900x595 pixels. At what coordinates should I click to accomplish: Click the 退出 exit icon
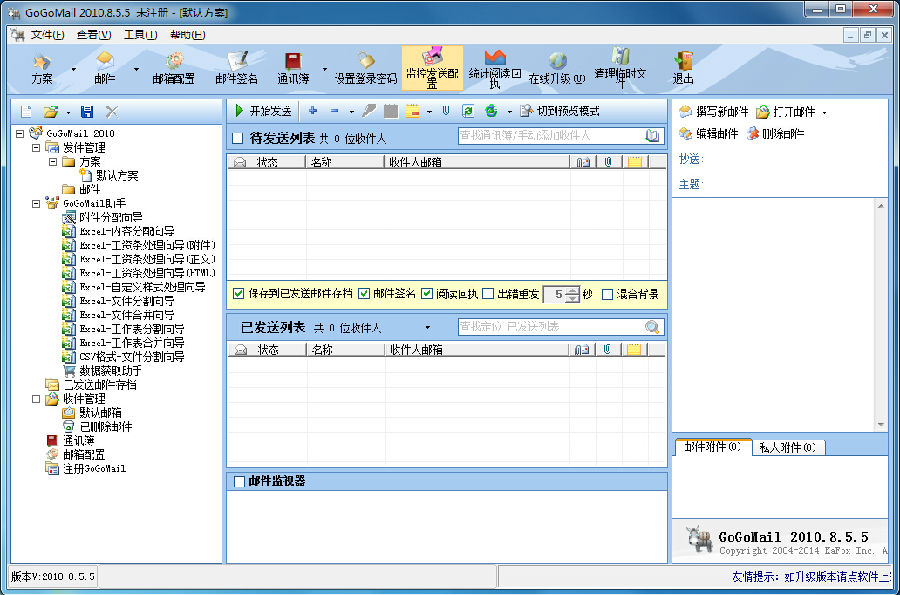tap(683, 67)
